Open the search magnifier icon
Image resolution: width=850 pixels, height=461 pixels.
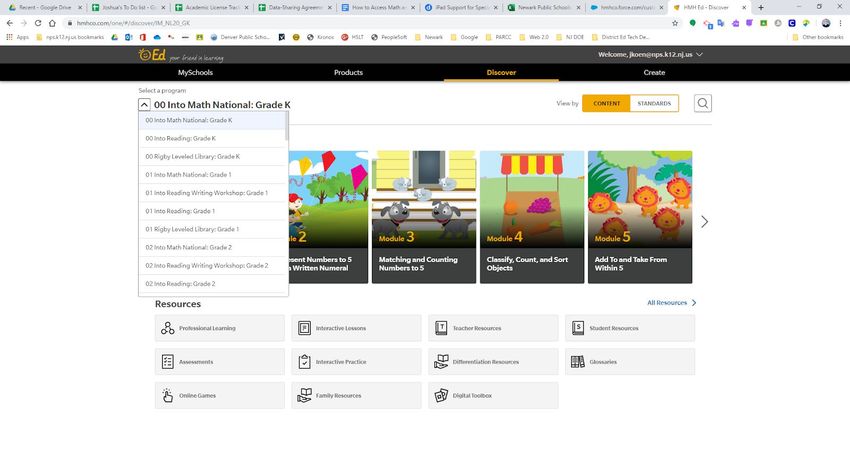(x=703, y=103)
